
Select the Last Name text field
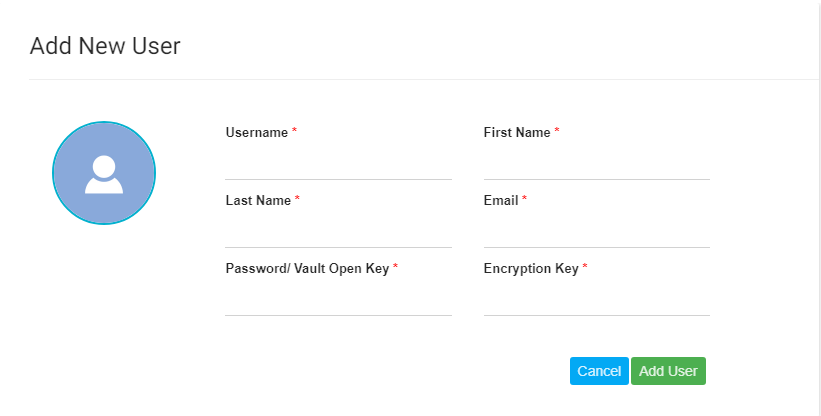click(x=338, y=232)
